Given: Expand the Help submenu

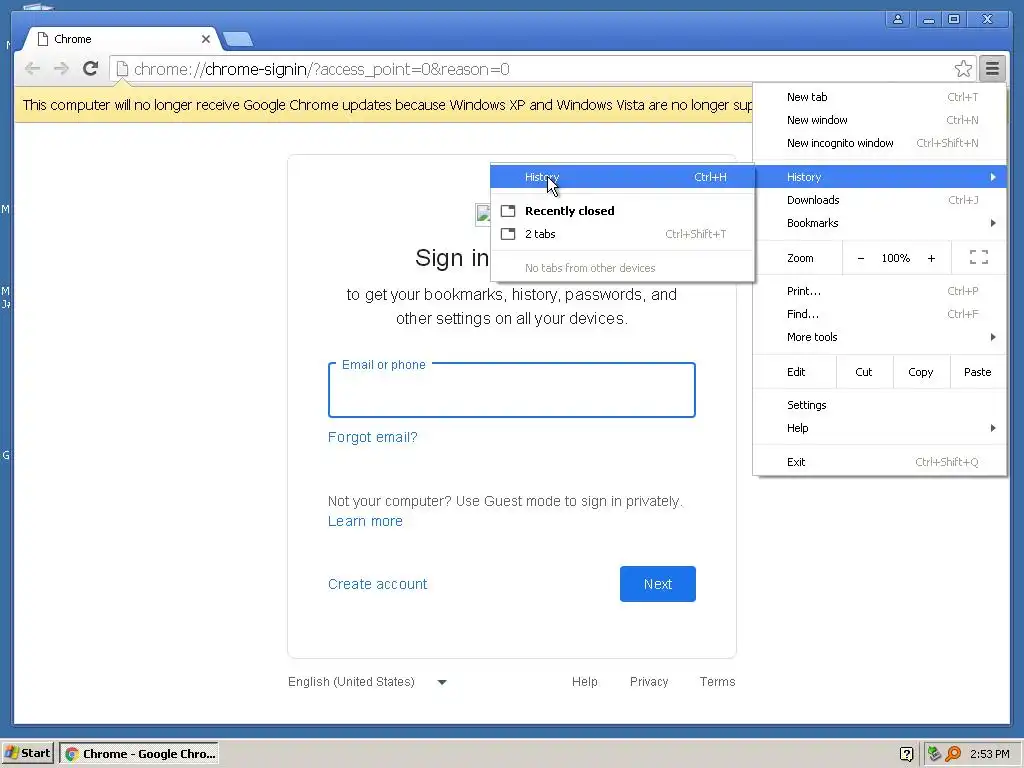Looking at the screenshot, I should point(879,428).
